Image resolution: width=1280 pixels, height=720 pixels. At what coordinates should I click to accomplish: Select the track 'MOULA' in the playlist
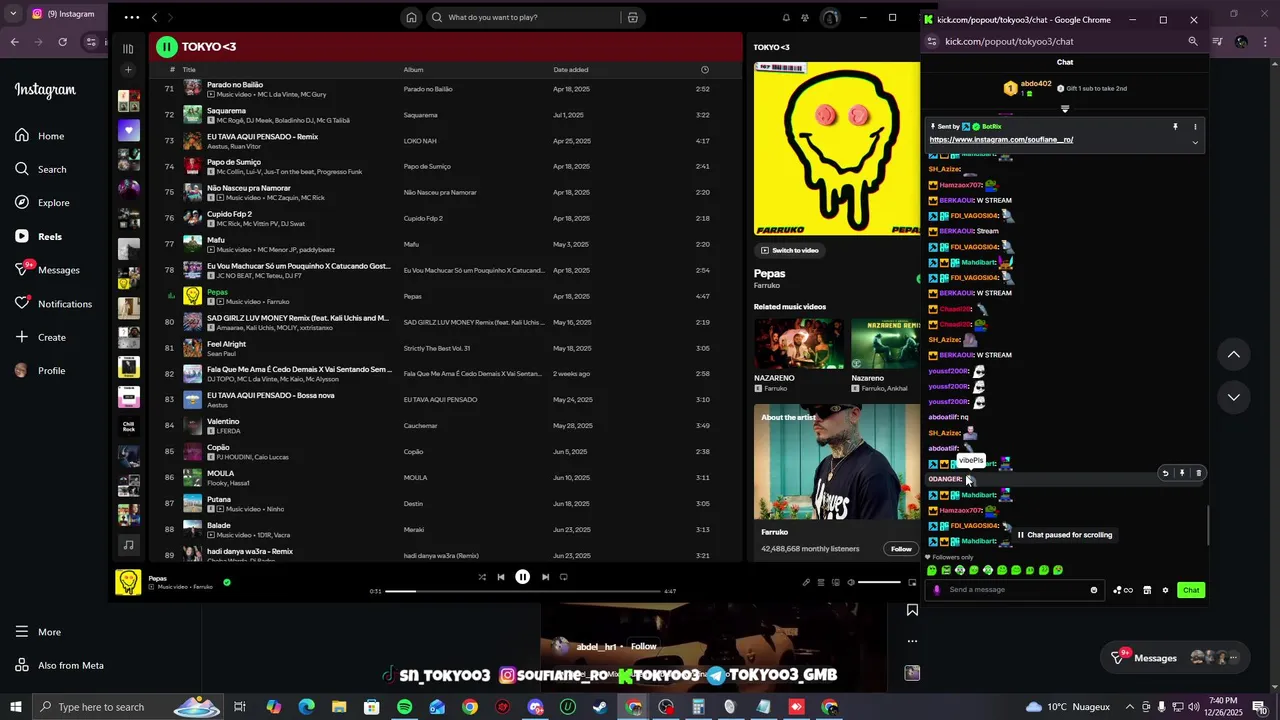pos(444,478)
